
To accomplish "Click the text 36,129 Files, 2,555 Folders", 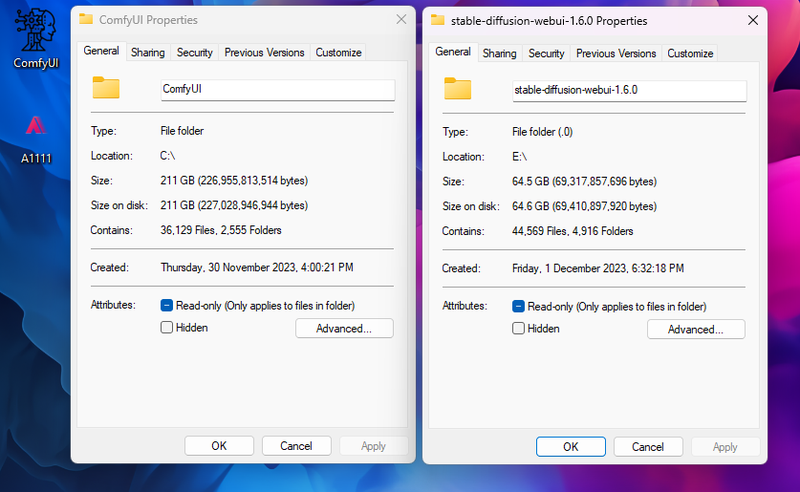I will (221, 230).
